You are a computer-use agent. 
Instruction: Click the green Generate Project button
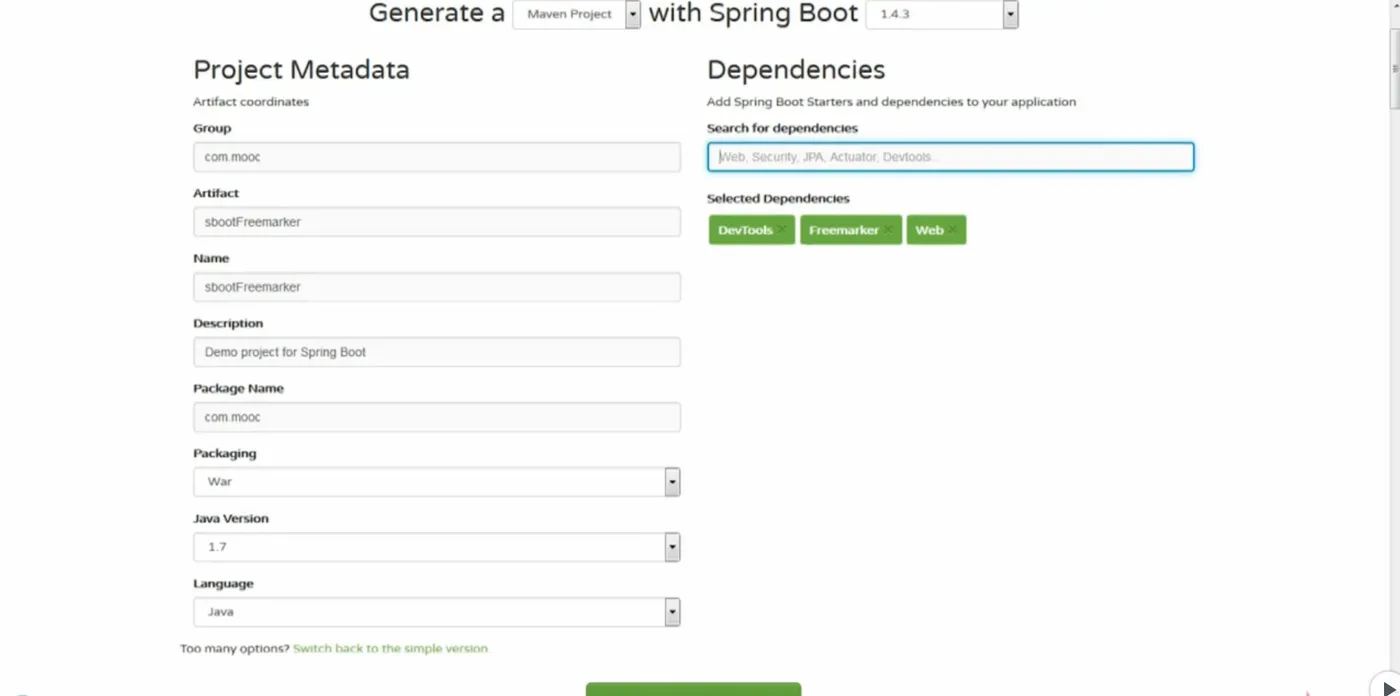click(x=693, y=689)
